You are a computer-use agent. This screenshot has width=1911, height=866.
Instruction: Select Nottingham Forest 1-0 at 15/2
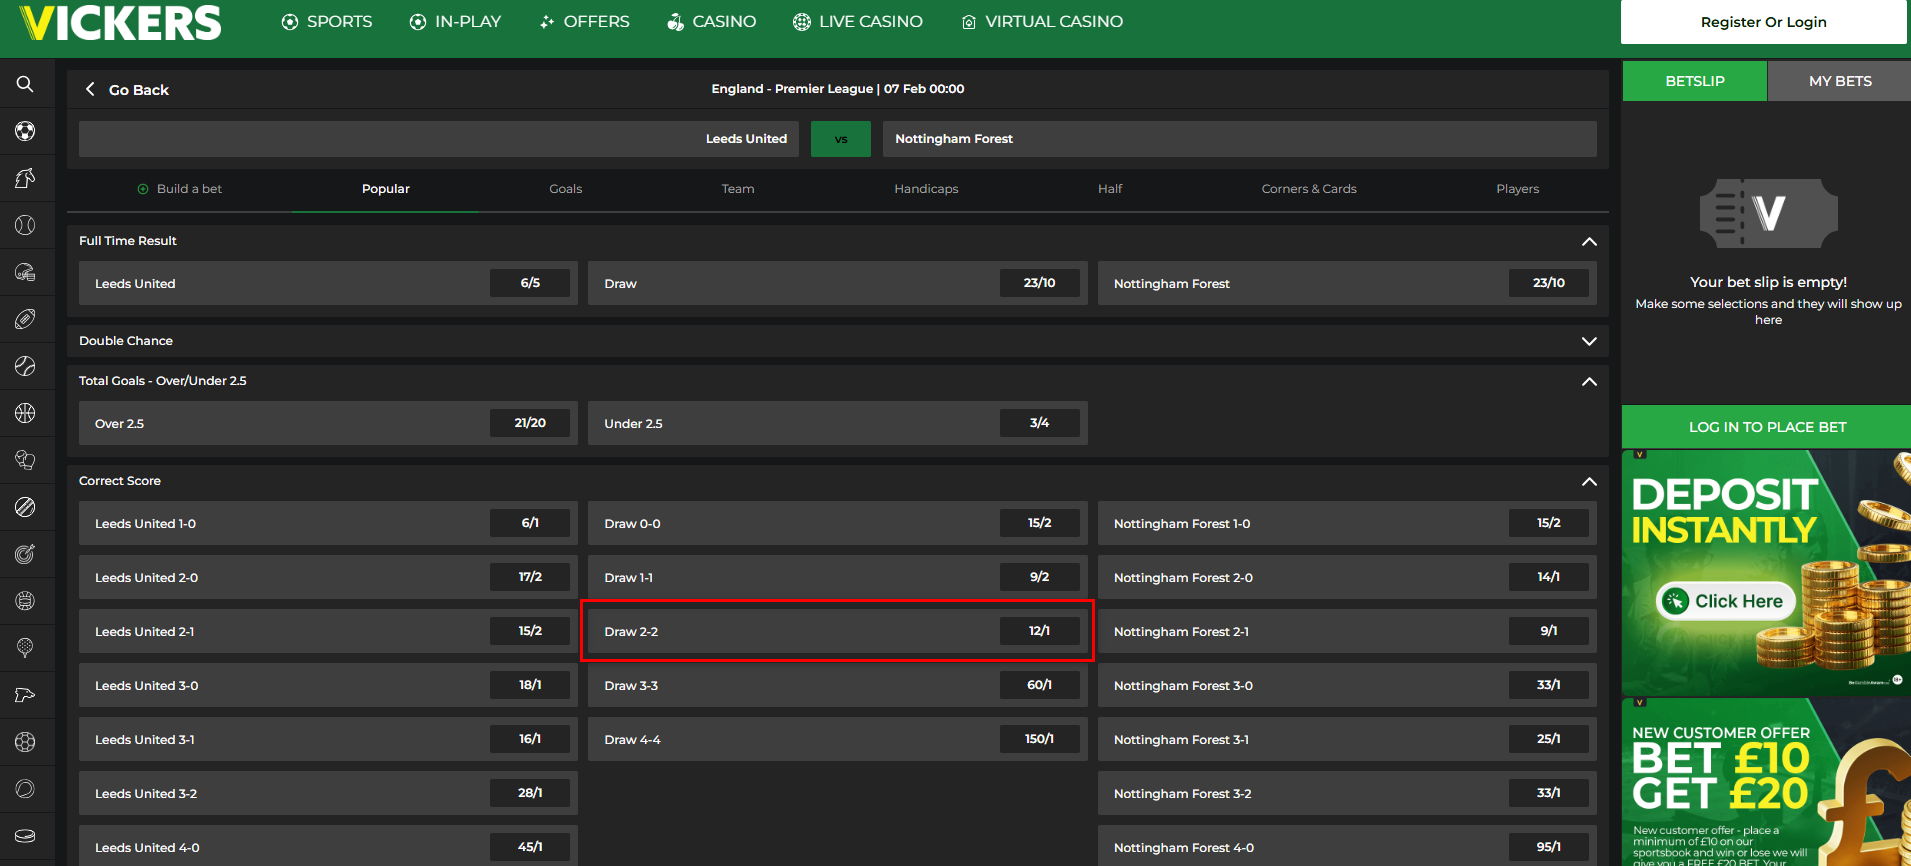click(x=1347, y=523)
